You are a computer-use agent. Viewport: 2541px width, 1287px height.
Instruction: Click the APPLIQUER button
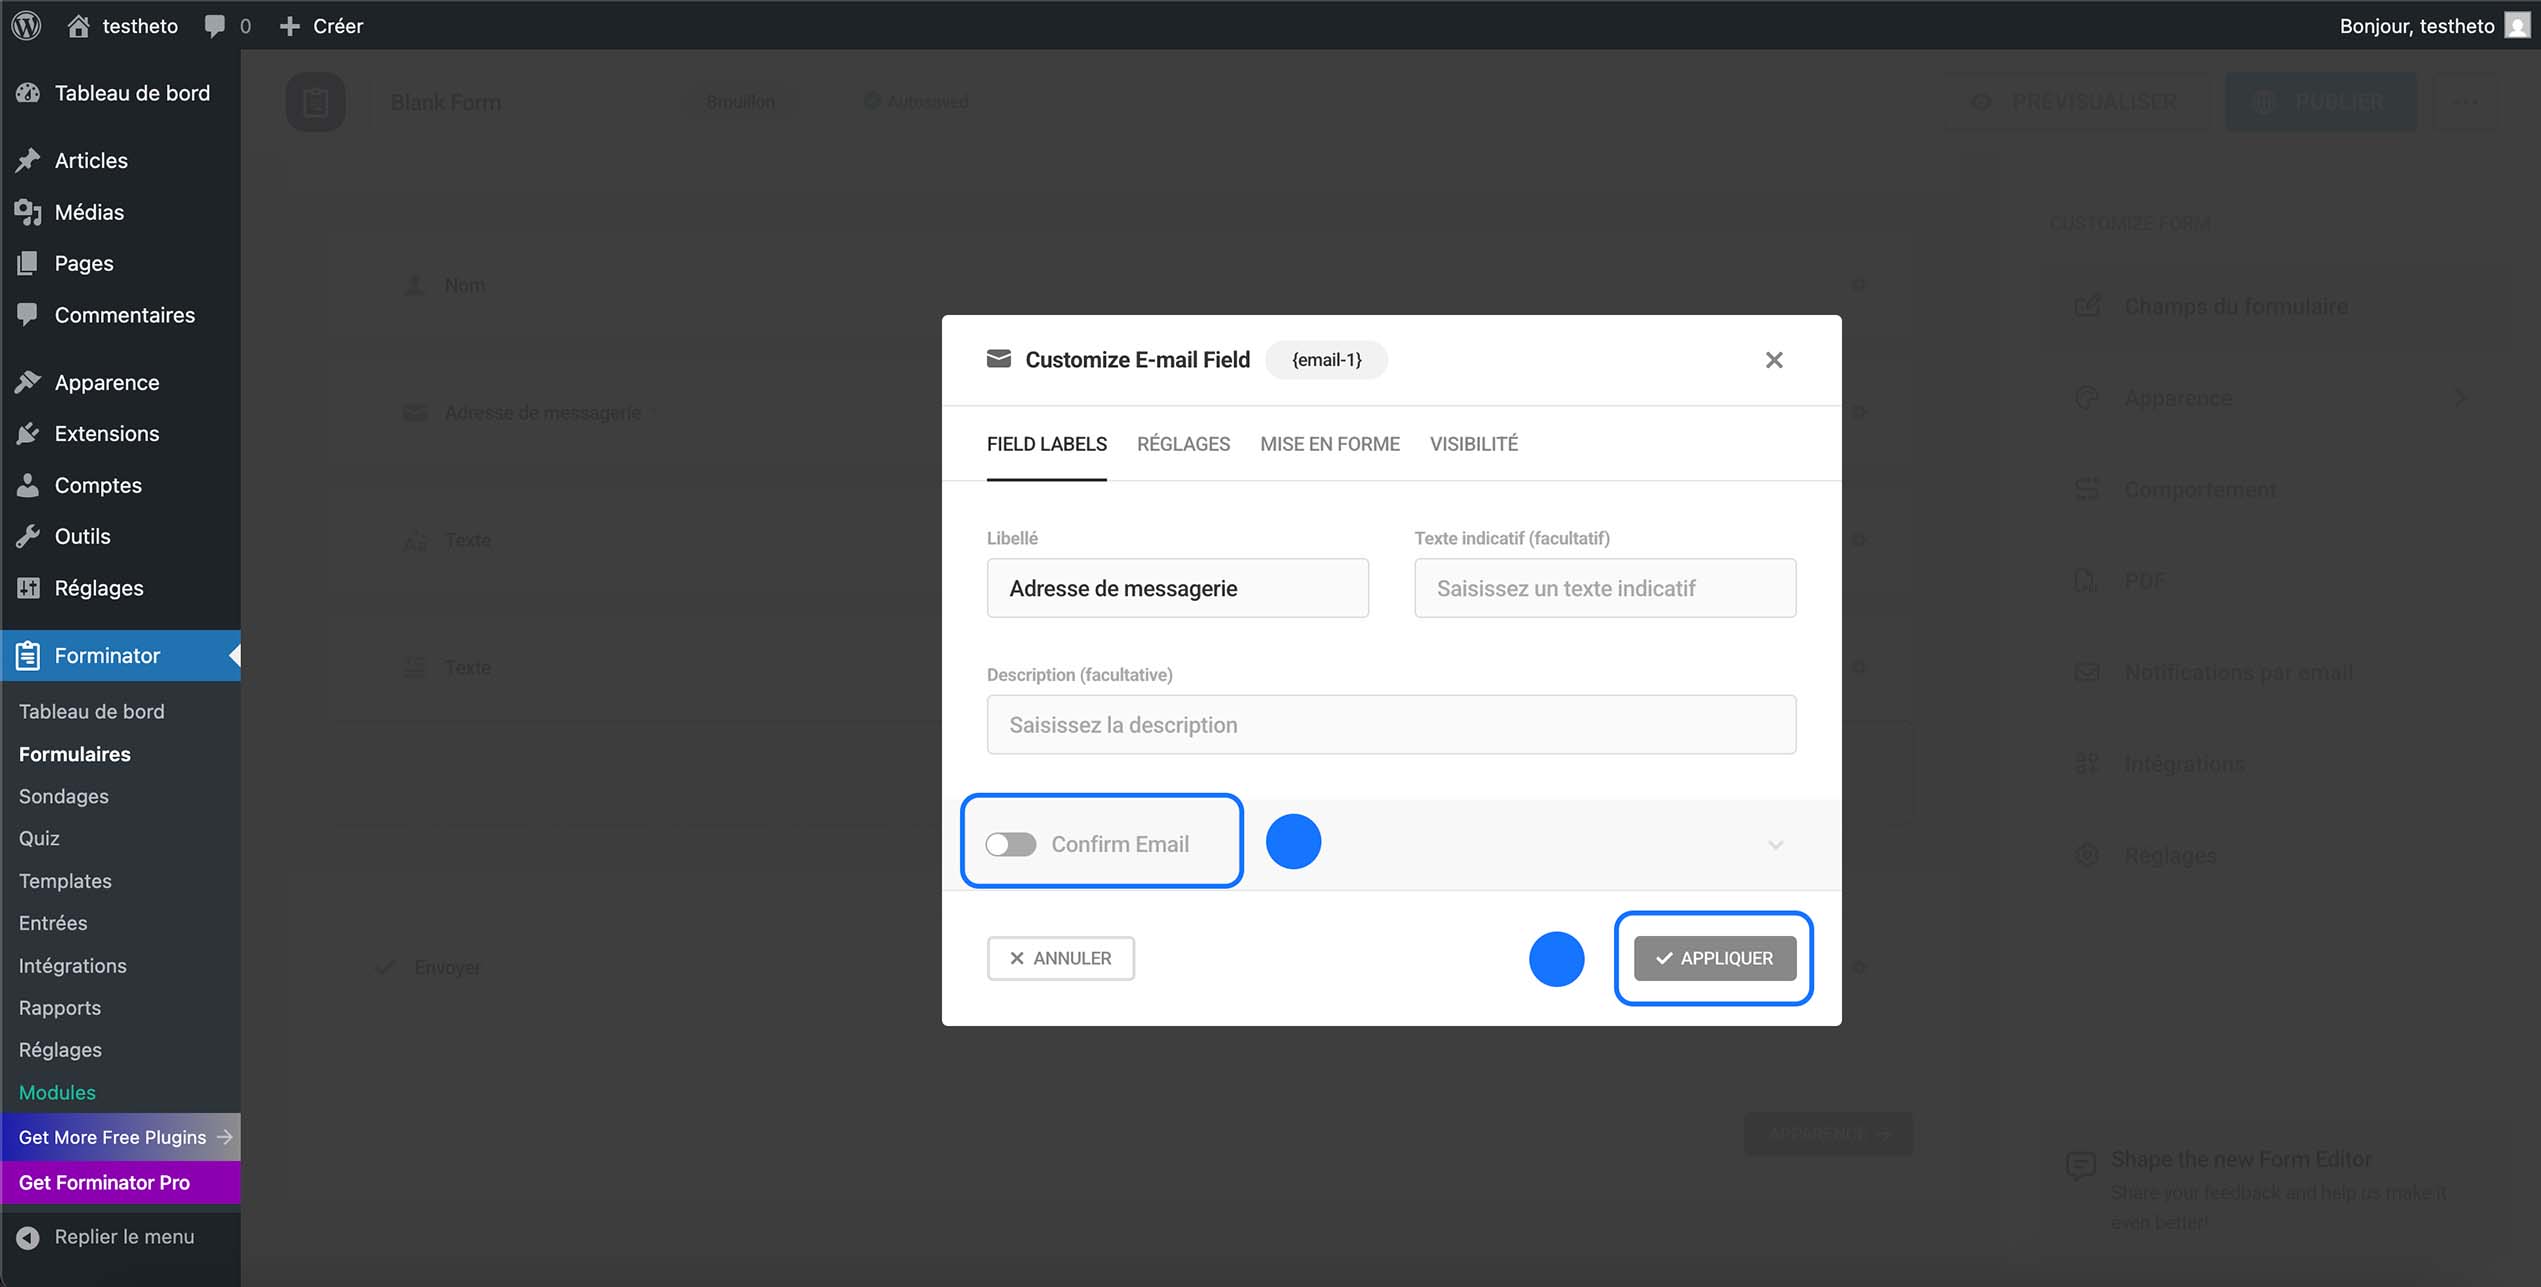pos(1712,957)
